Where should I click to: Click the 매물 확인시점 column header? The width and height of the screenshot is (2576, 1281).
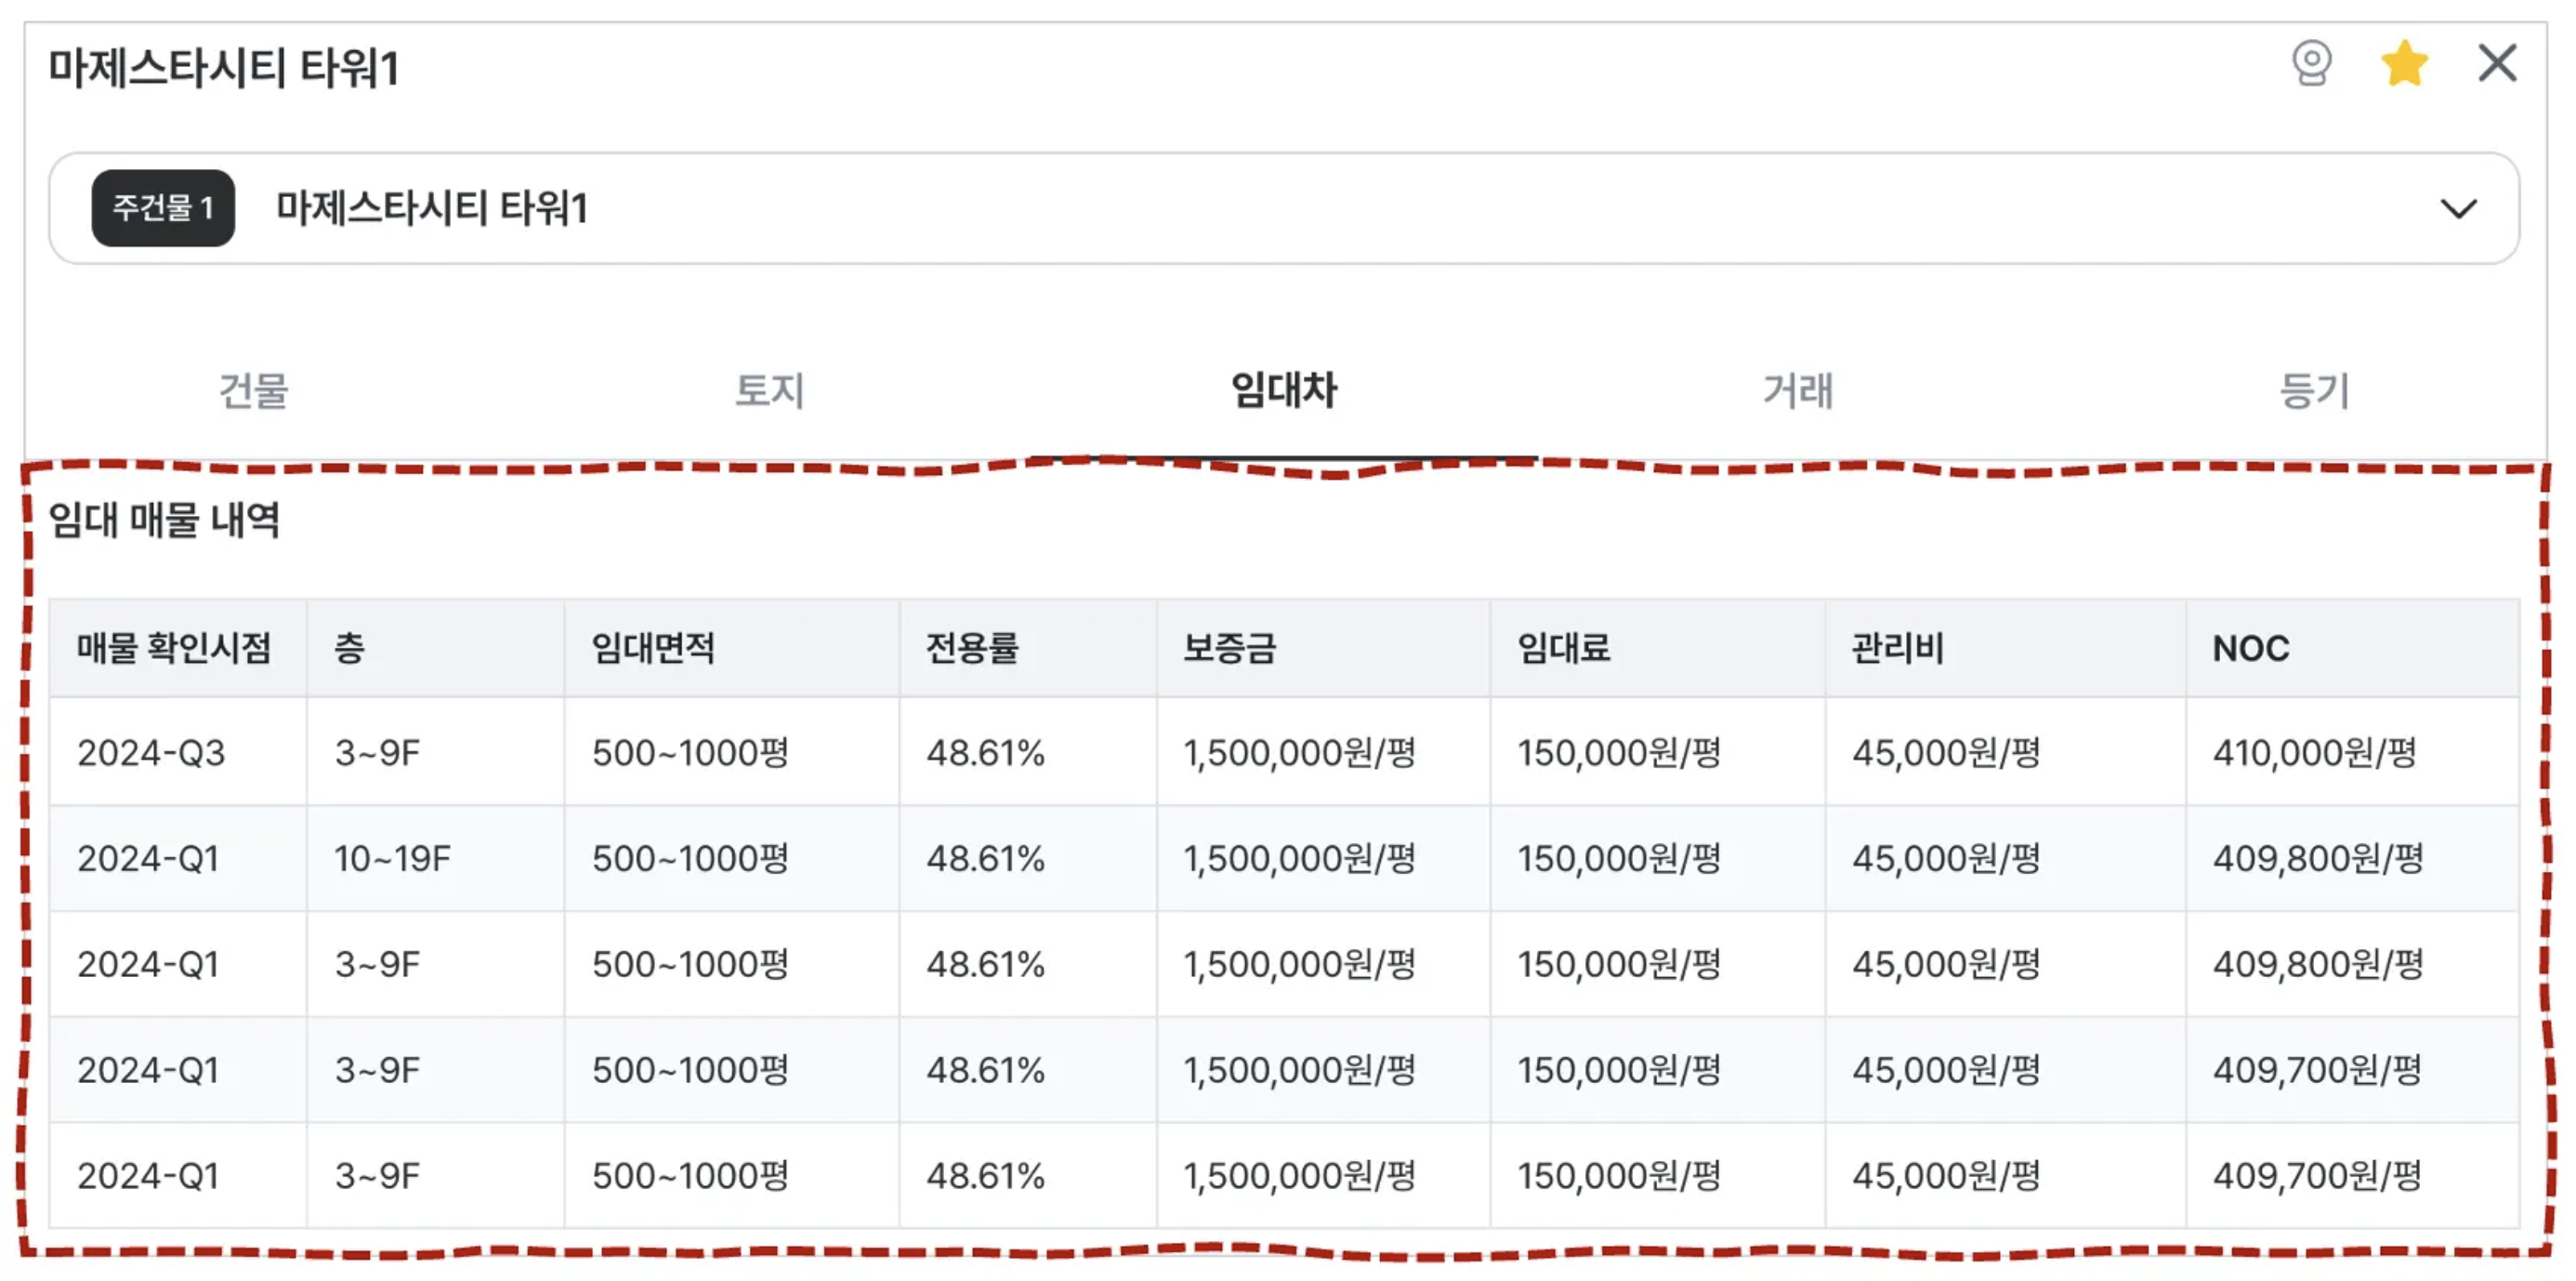(174, 648)
